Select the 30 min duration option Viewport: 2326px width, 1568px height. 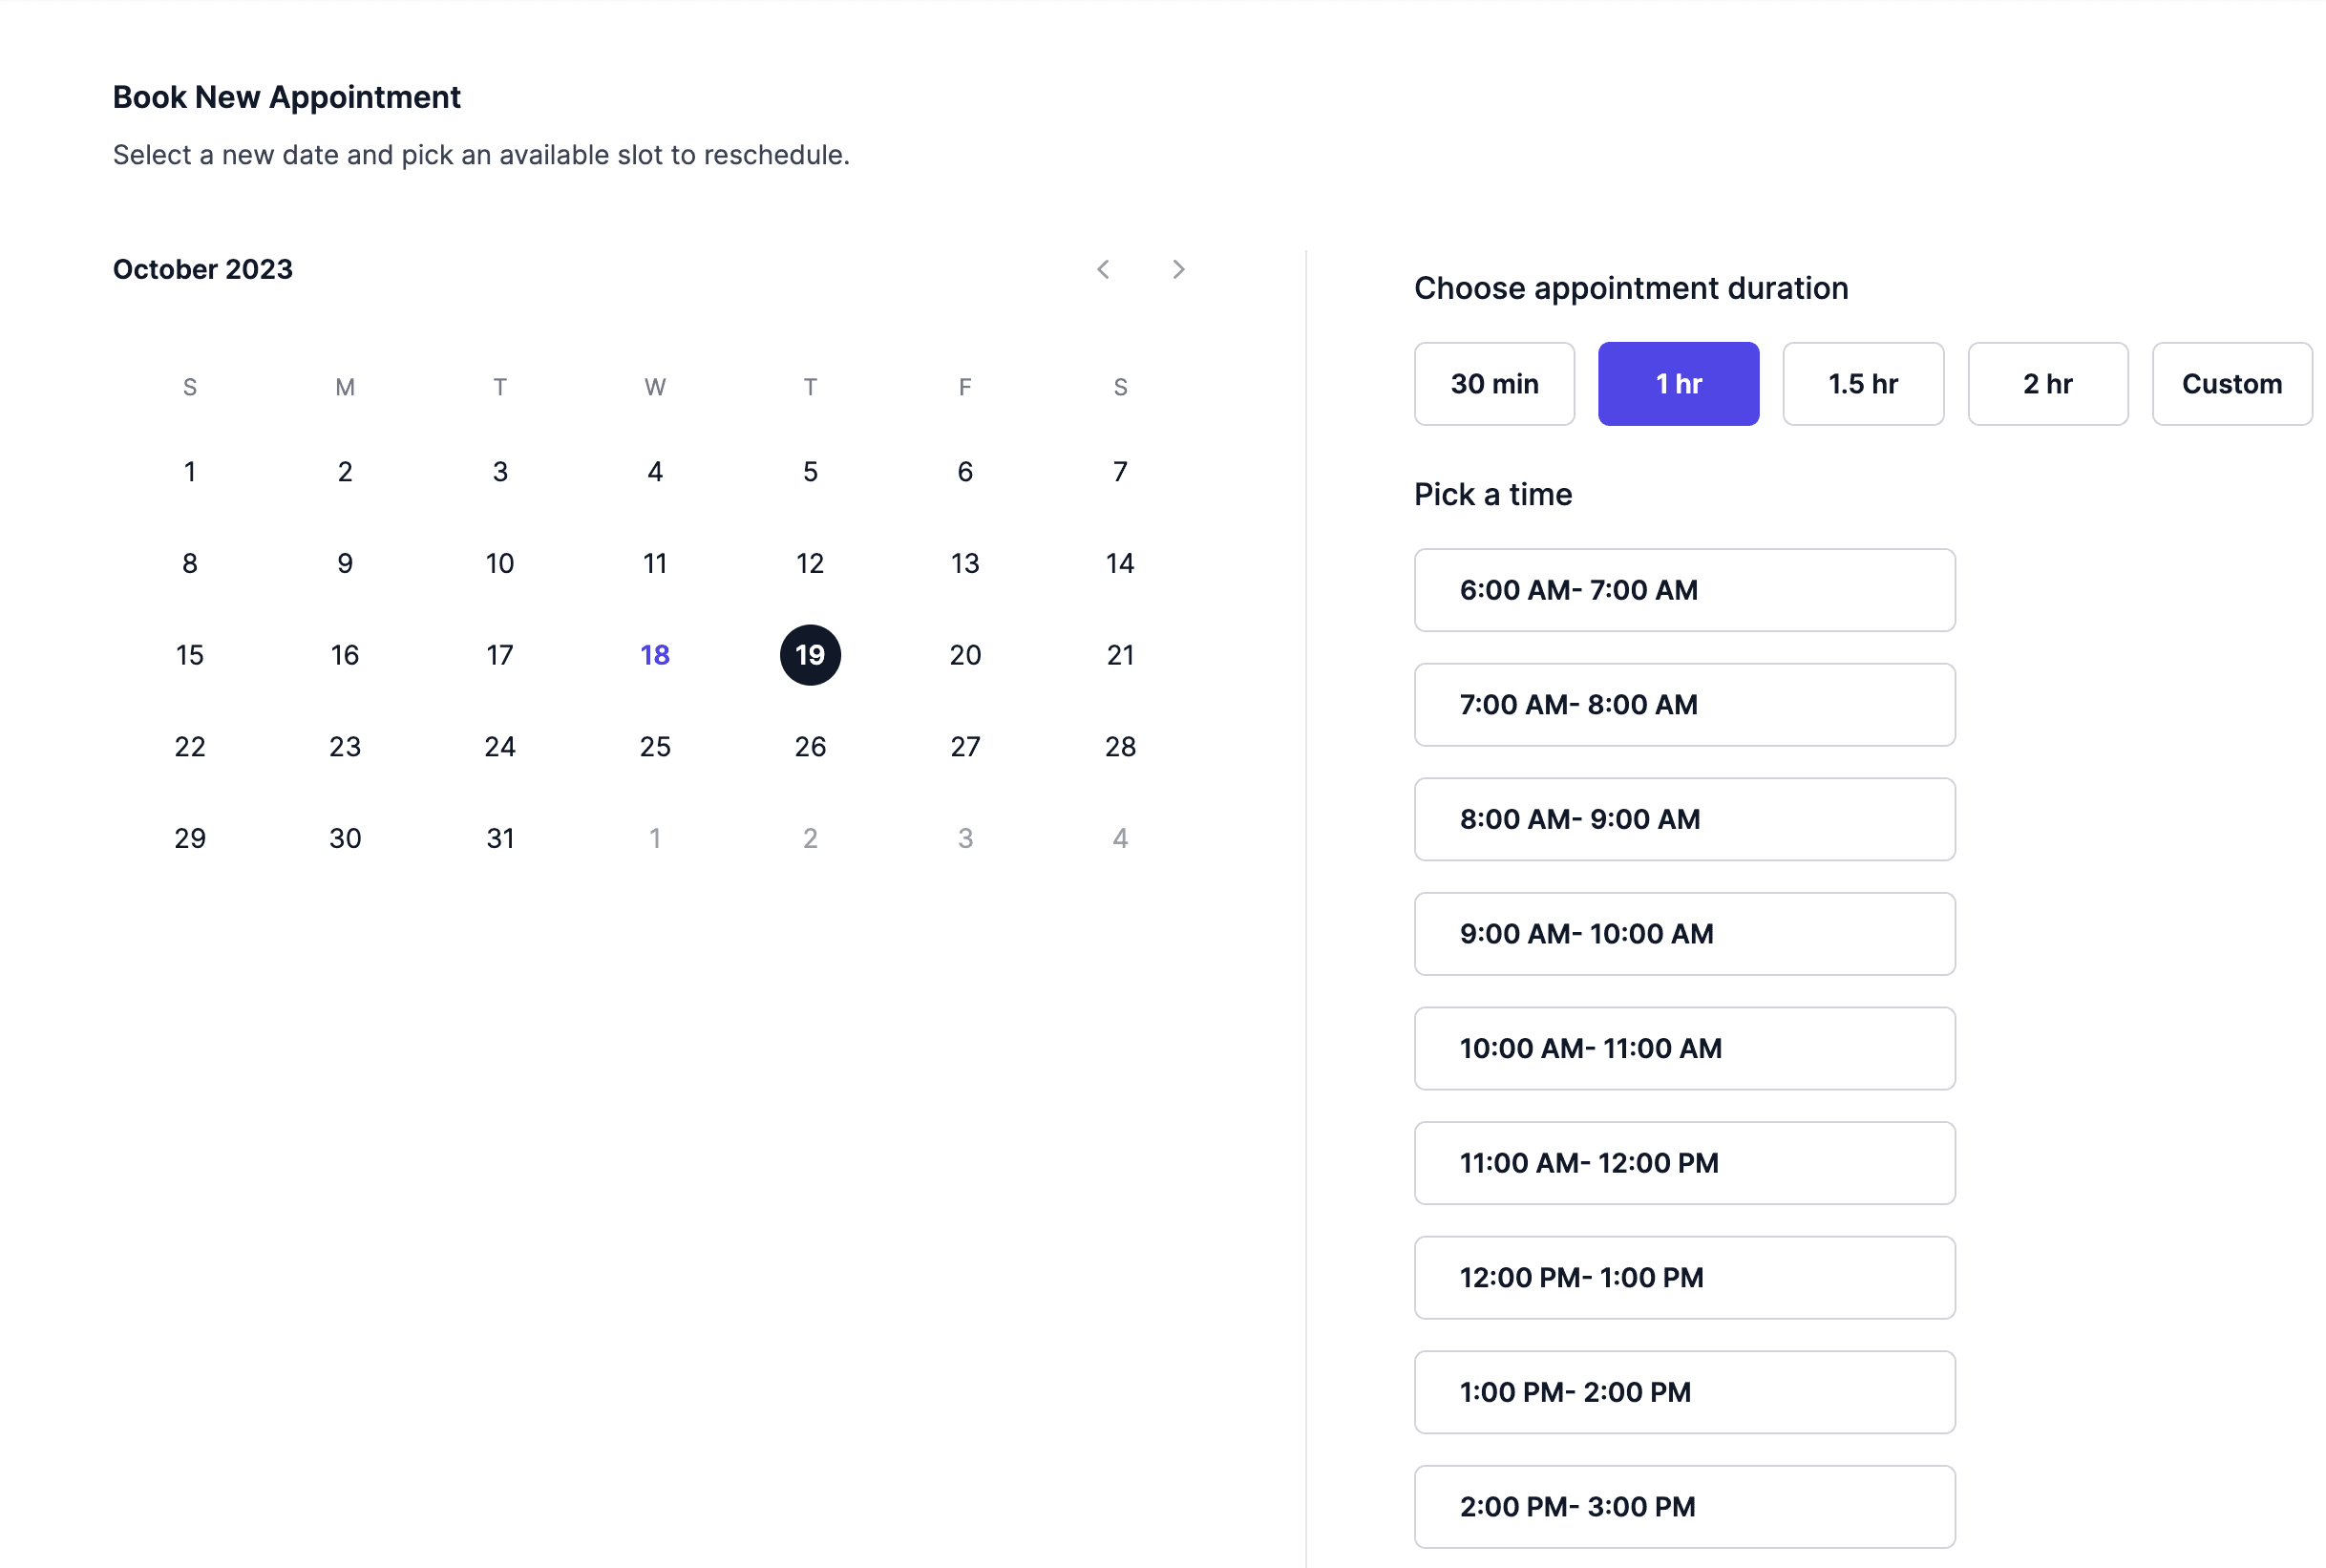tap(1494, 383)
